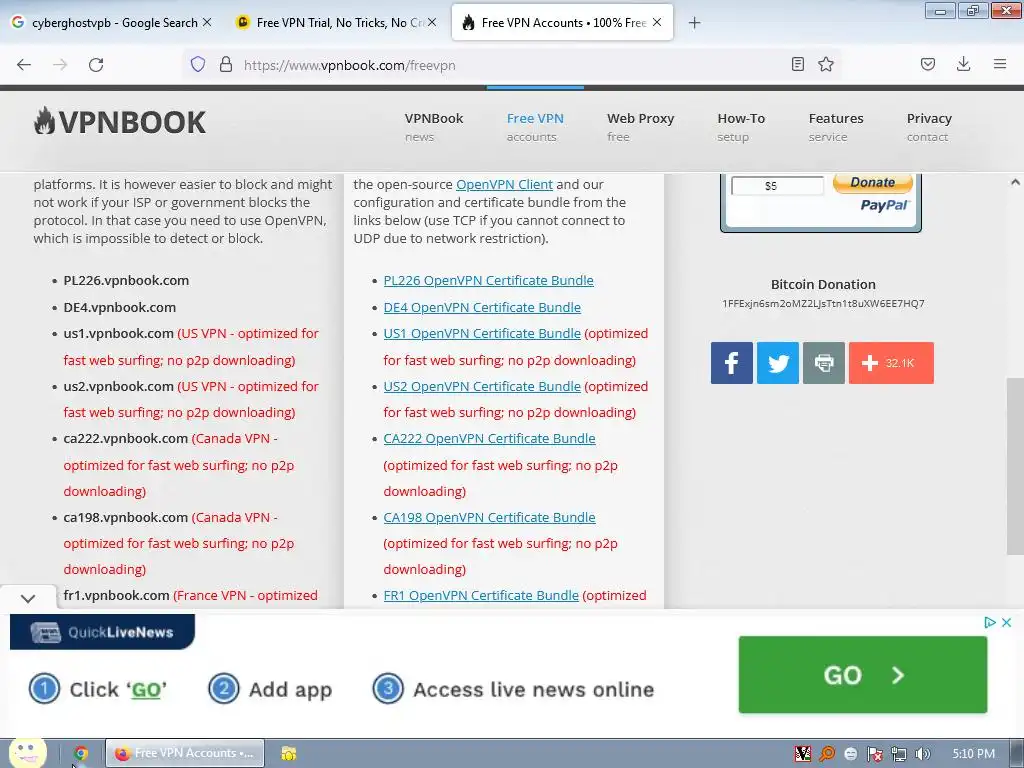Download US1 OpenVPN Certificate Bundle

(x=482, y=333)
